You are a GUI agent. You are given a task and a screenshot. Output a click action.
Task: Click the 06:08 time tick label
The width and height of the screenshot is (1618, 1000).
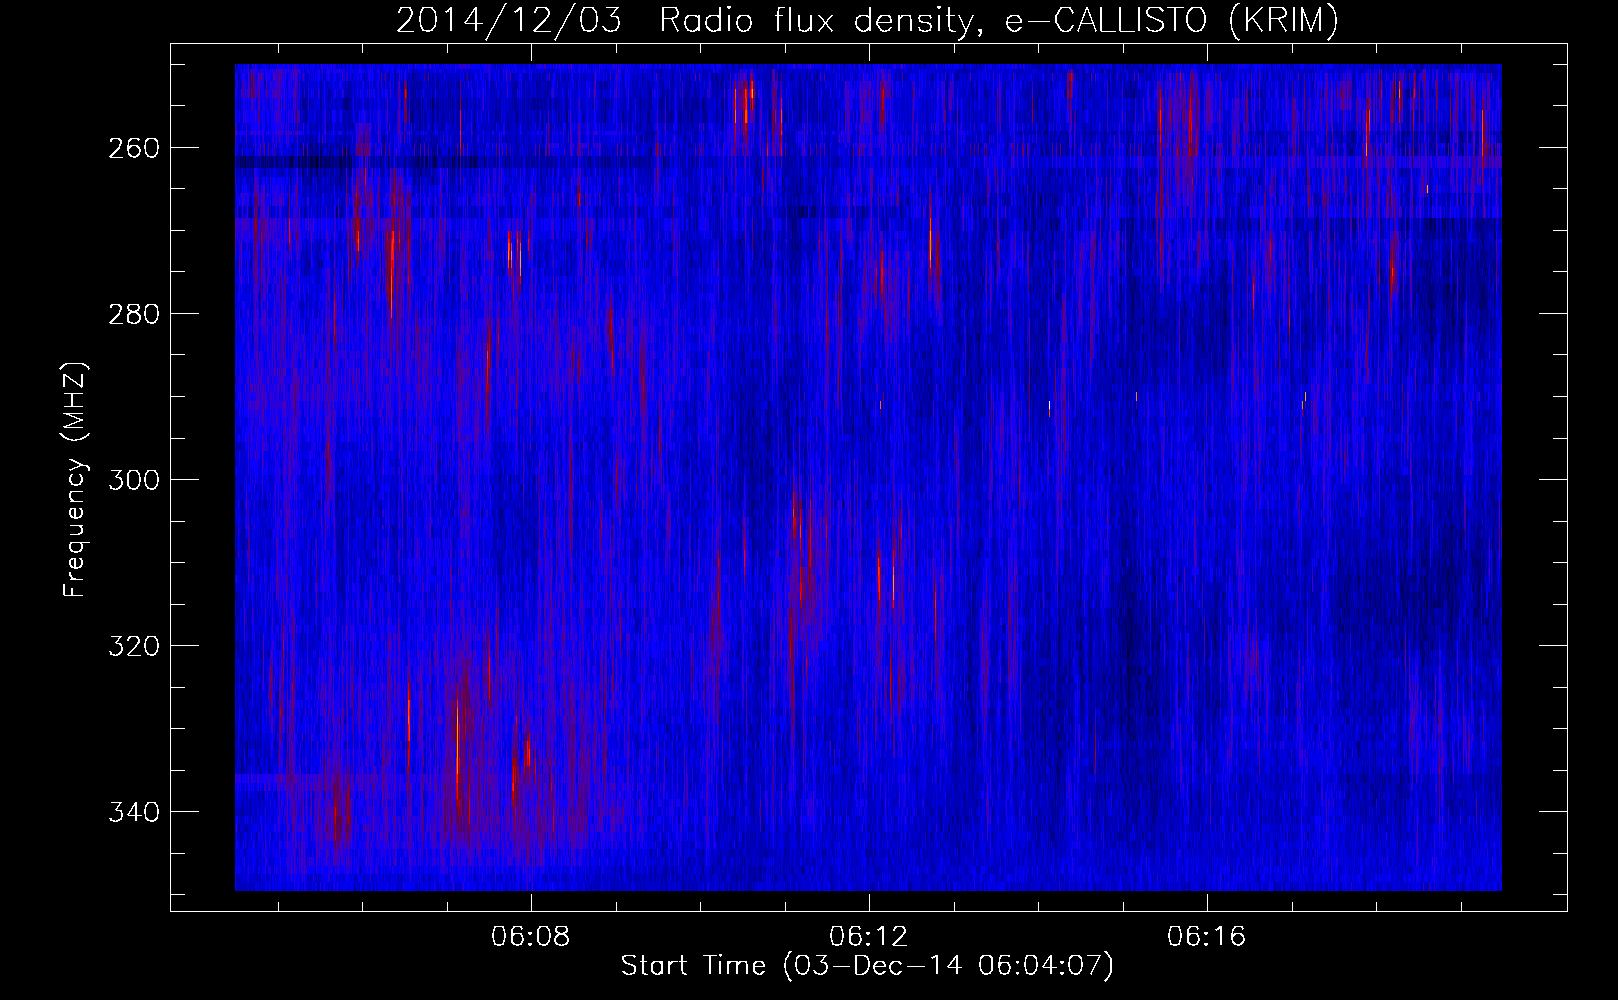531,937
